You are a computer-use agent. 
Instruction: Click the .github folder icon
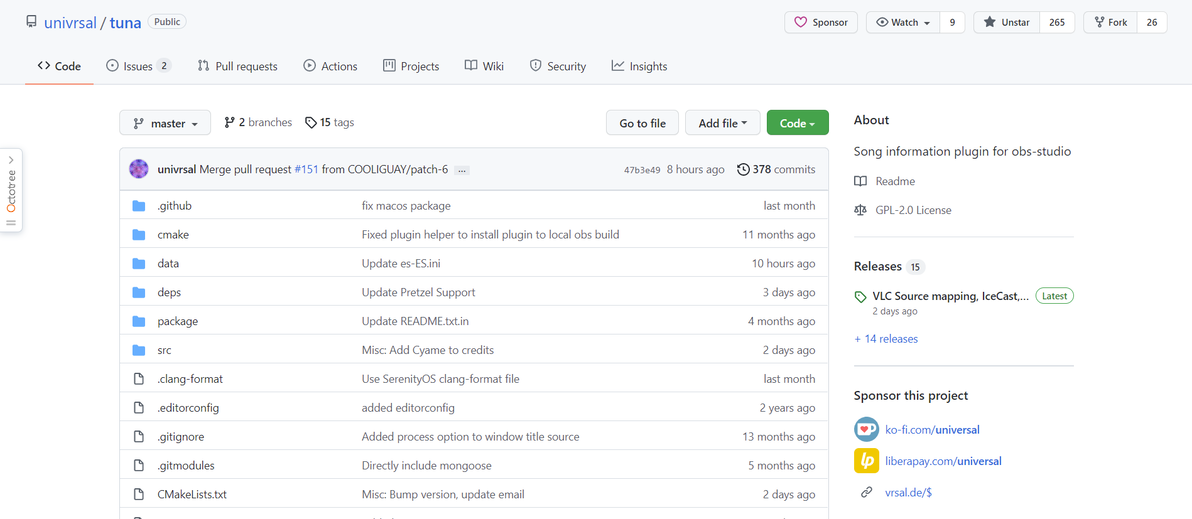139,206
